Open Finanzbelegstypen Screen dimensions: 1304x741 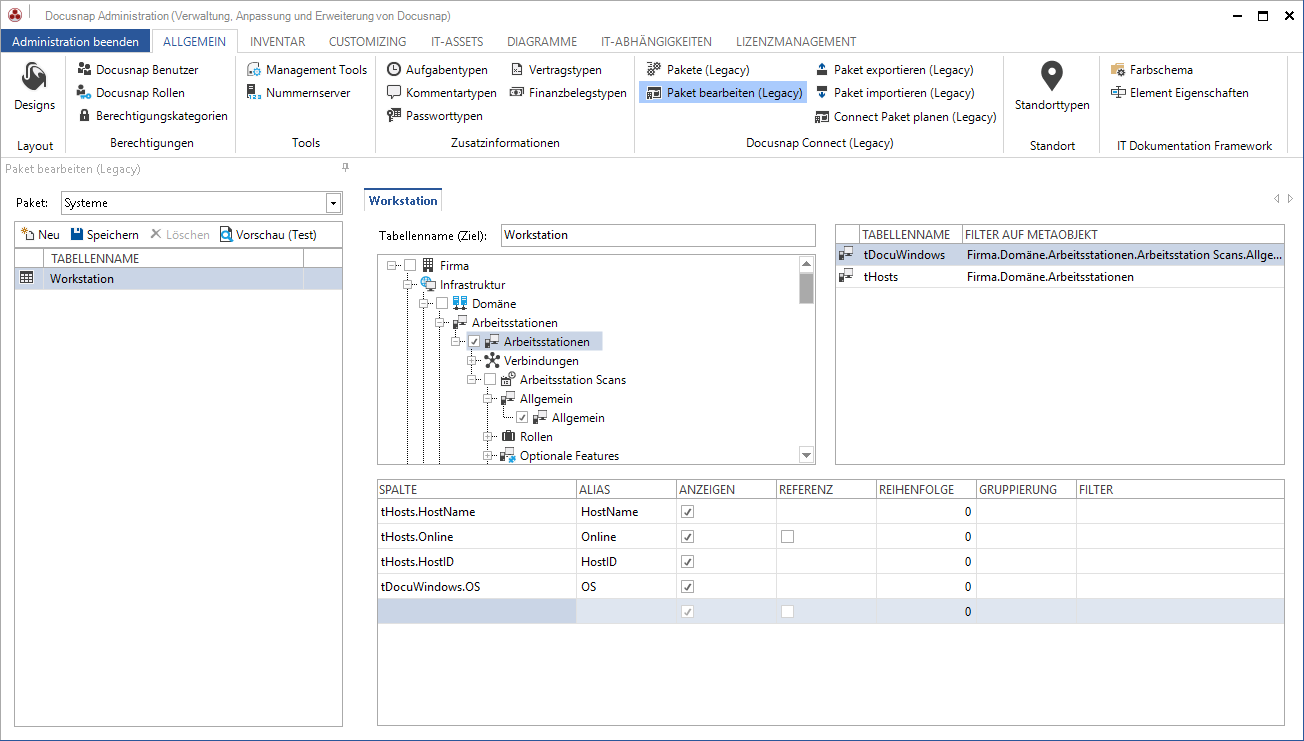point(568,93)
